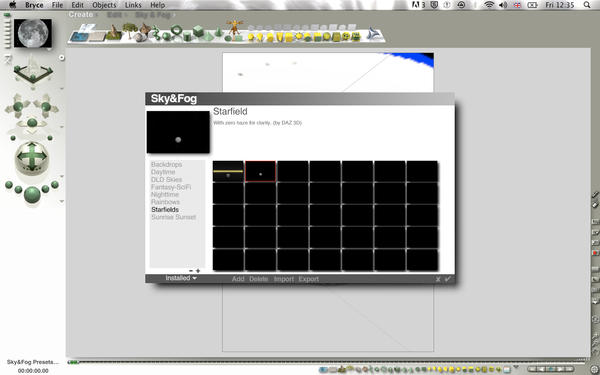Create a water plane object
Image resolution: width=600 pixels, height=375 pixels.
79,37
